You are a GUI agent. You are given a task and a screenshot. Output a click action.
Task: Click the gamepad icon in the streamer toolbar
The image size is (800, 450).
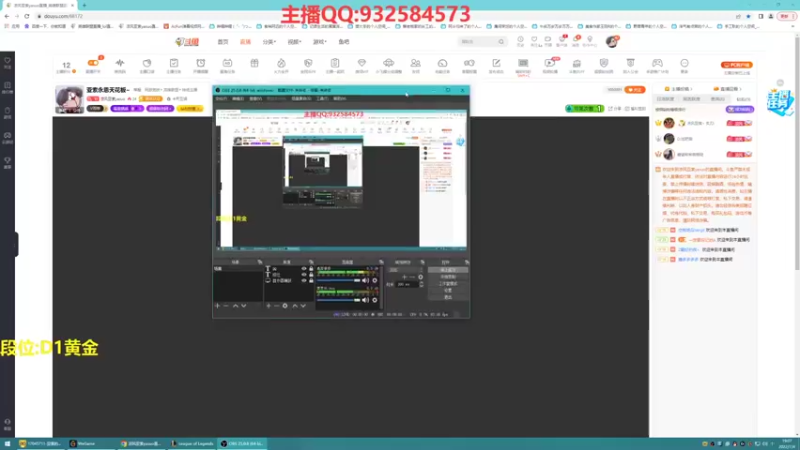(x=657, y=63)
